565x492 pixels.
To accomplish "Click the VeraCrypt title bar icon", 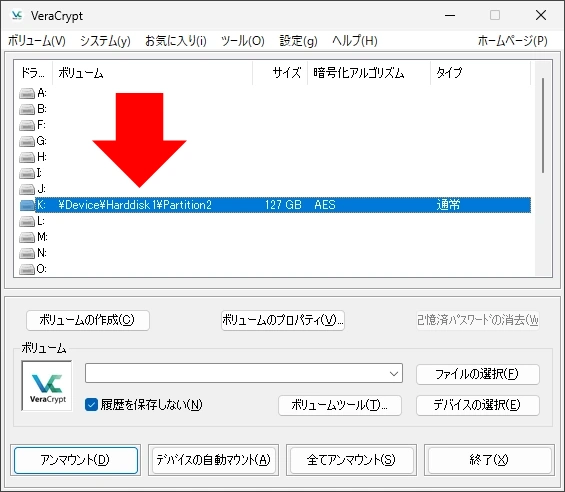I will coord(17,15).
